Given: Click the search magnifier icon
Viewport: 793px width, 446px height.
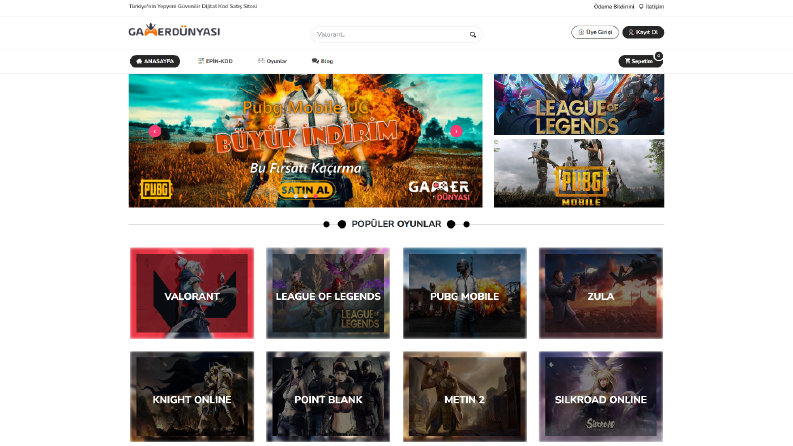Looking at the screenshot, I should click(473, 35).
